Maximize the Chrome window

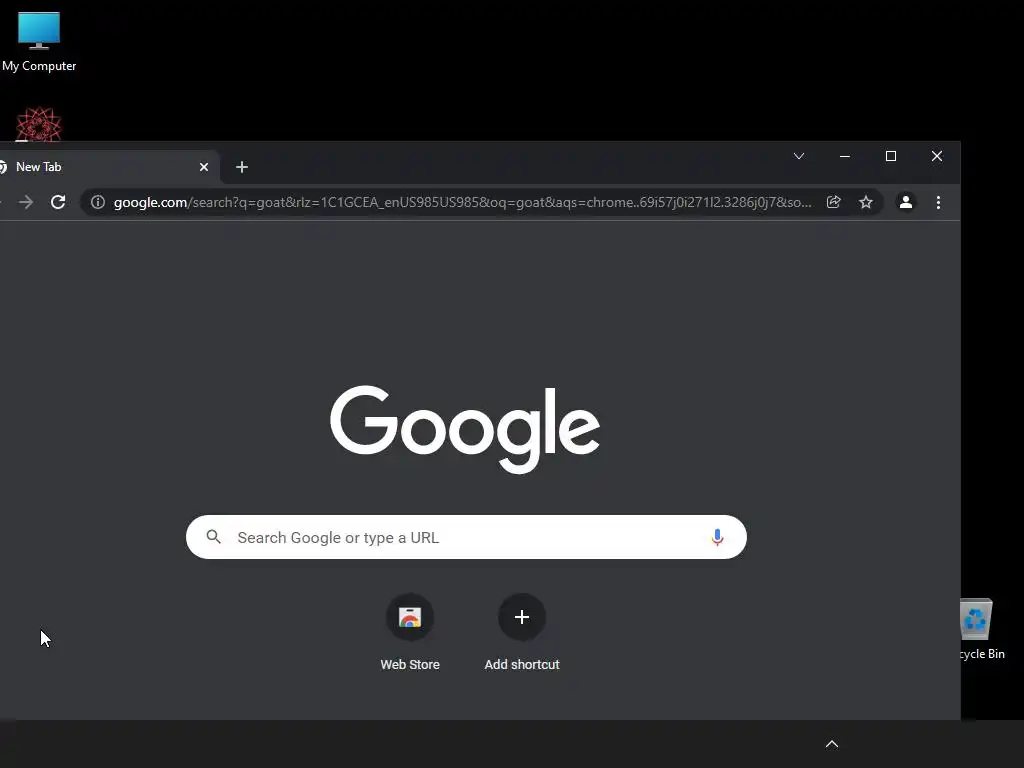pos(891,156)
